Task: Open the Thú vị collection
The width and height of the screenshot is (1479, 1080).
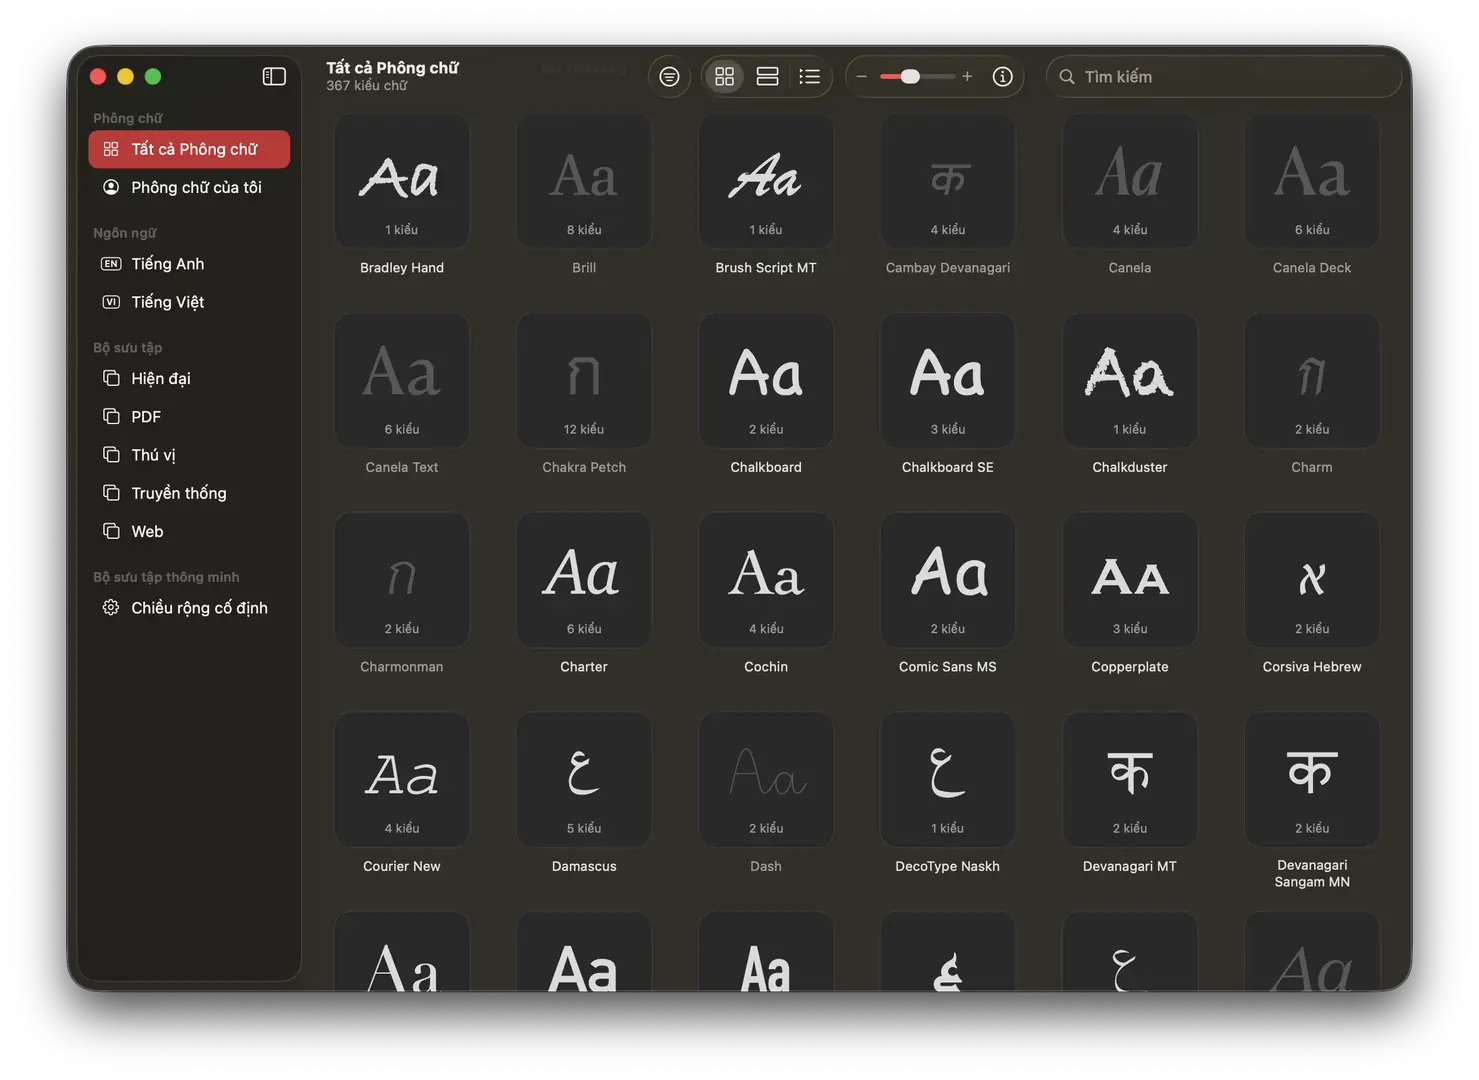Action: tap(189, 455)
